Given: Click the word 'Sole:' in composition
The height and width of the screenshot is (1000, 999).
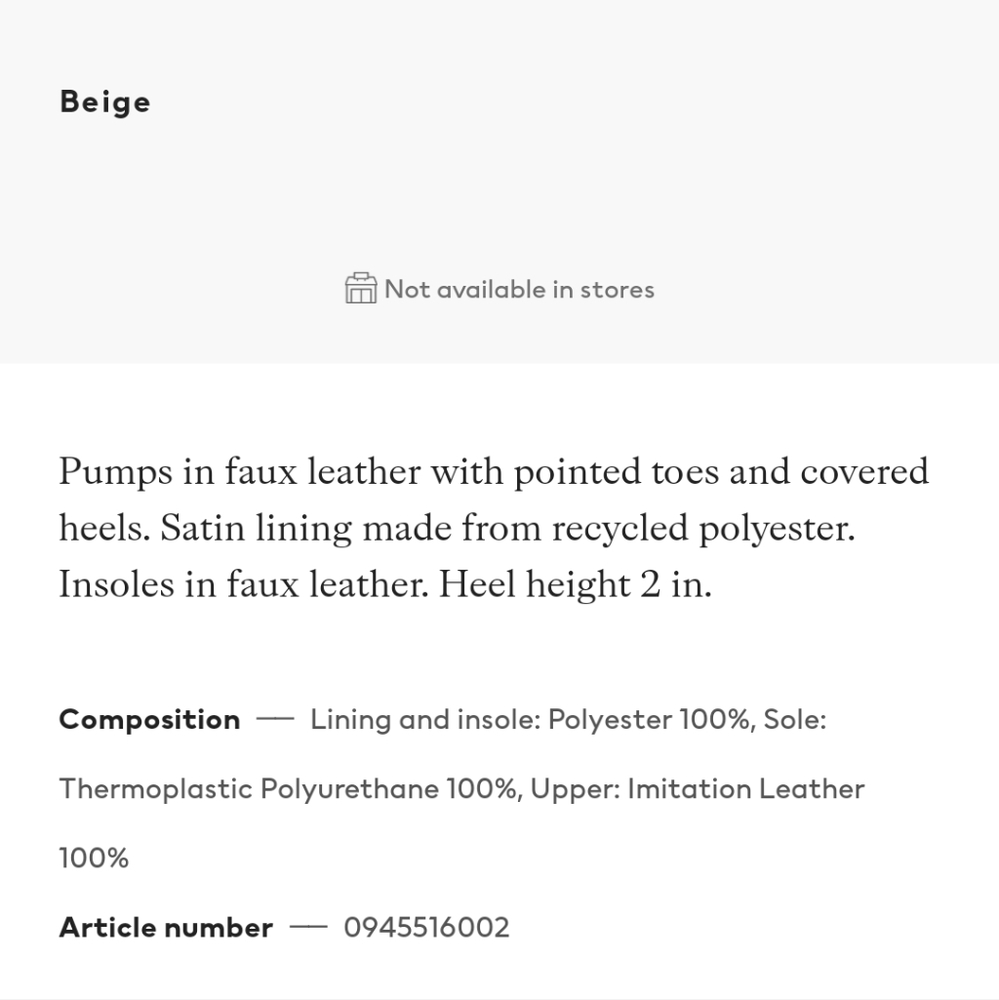Looking at the screenshot, I should [795, 719].
